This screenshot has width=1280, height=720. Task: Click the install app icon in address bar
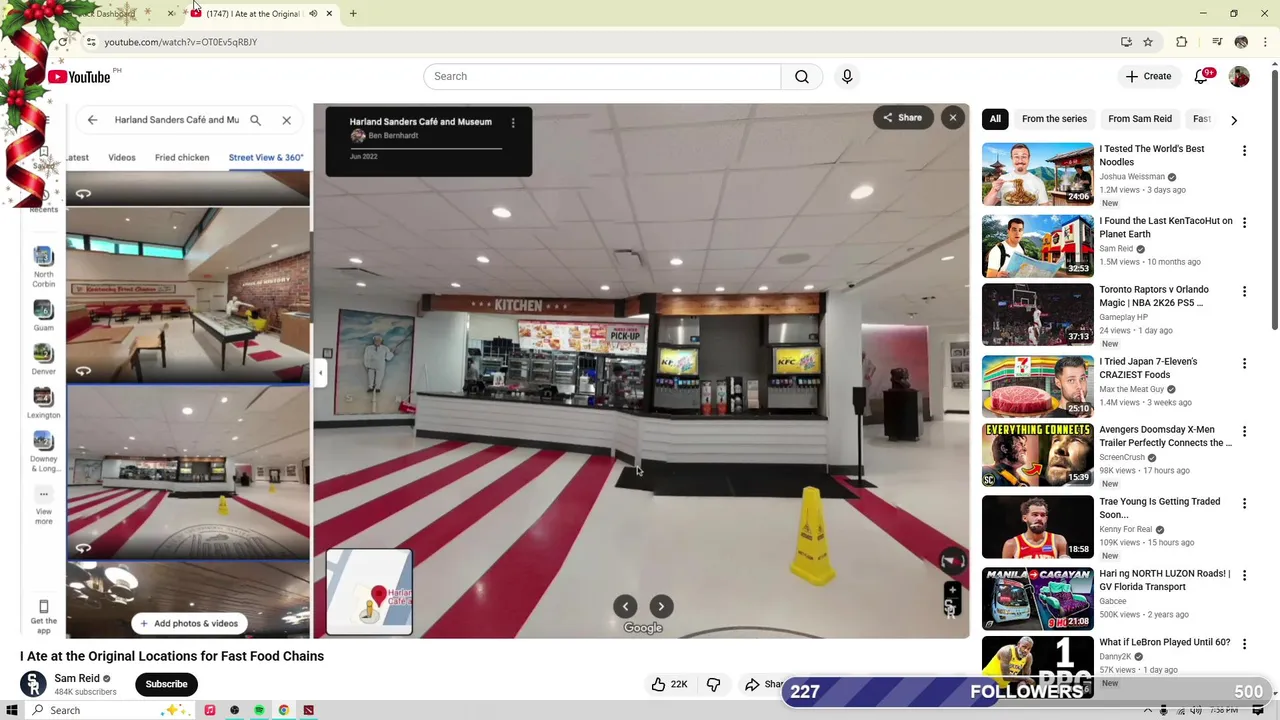pos(1126,42)
